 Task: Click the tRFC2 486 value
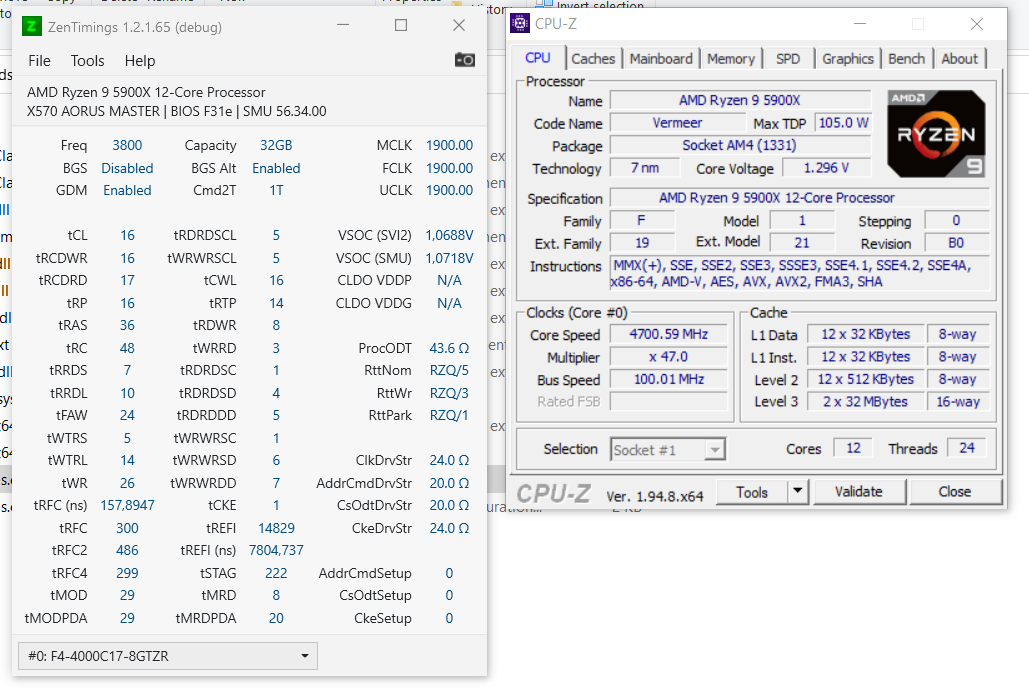(127, 550)
